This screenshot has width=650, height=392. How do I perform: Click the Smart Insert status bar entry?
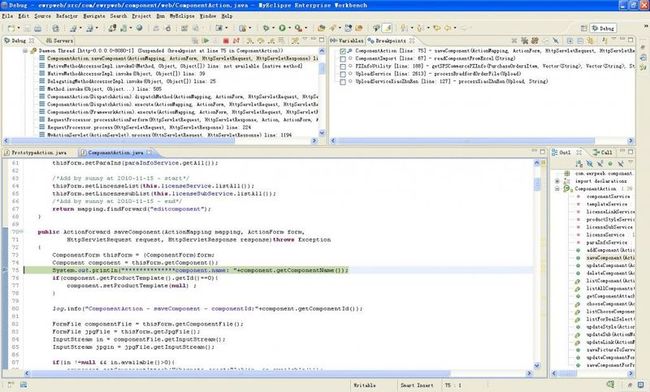pos(417,385)
